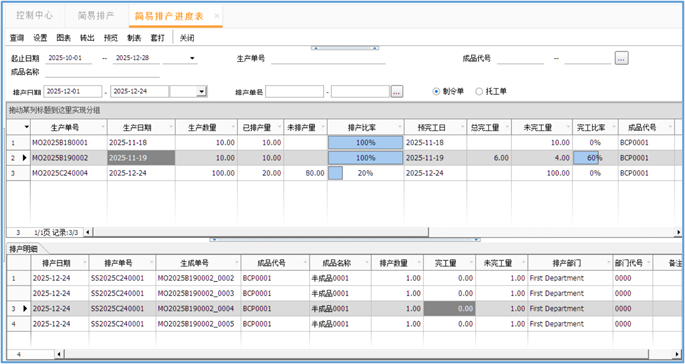The height and width of the screenshot is (364, 685).
Task: Edit the 排产日期 end date 2025-12-24
Action: pos(140,91)
